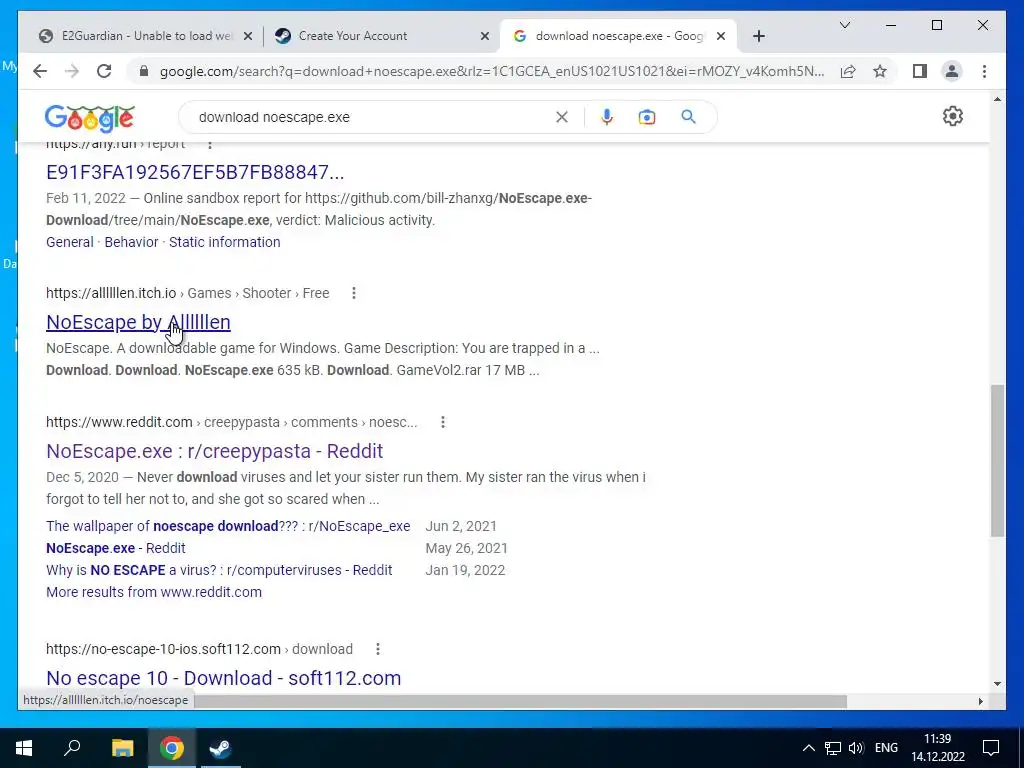Open the Chrome side panel
The height and width of the screenshot is (768, 1024).
point(920,71)
